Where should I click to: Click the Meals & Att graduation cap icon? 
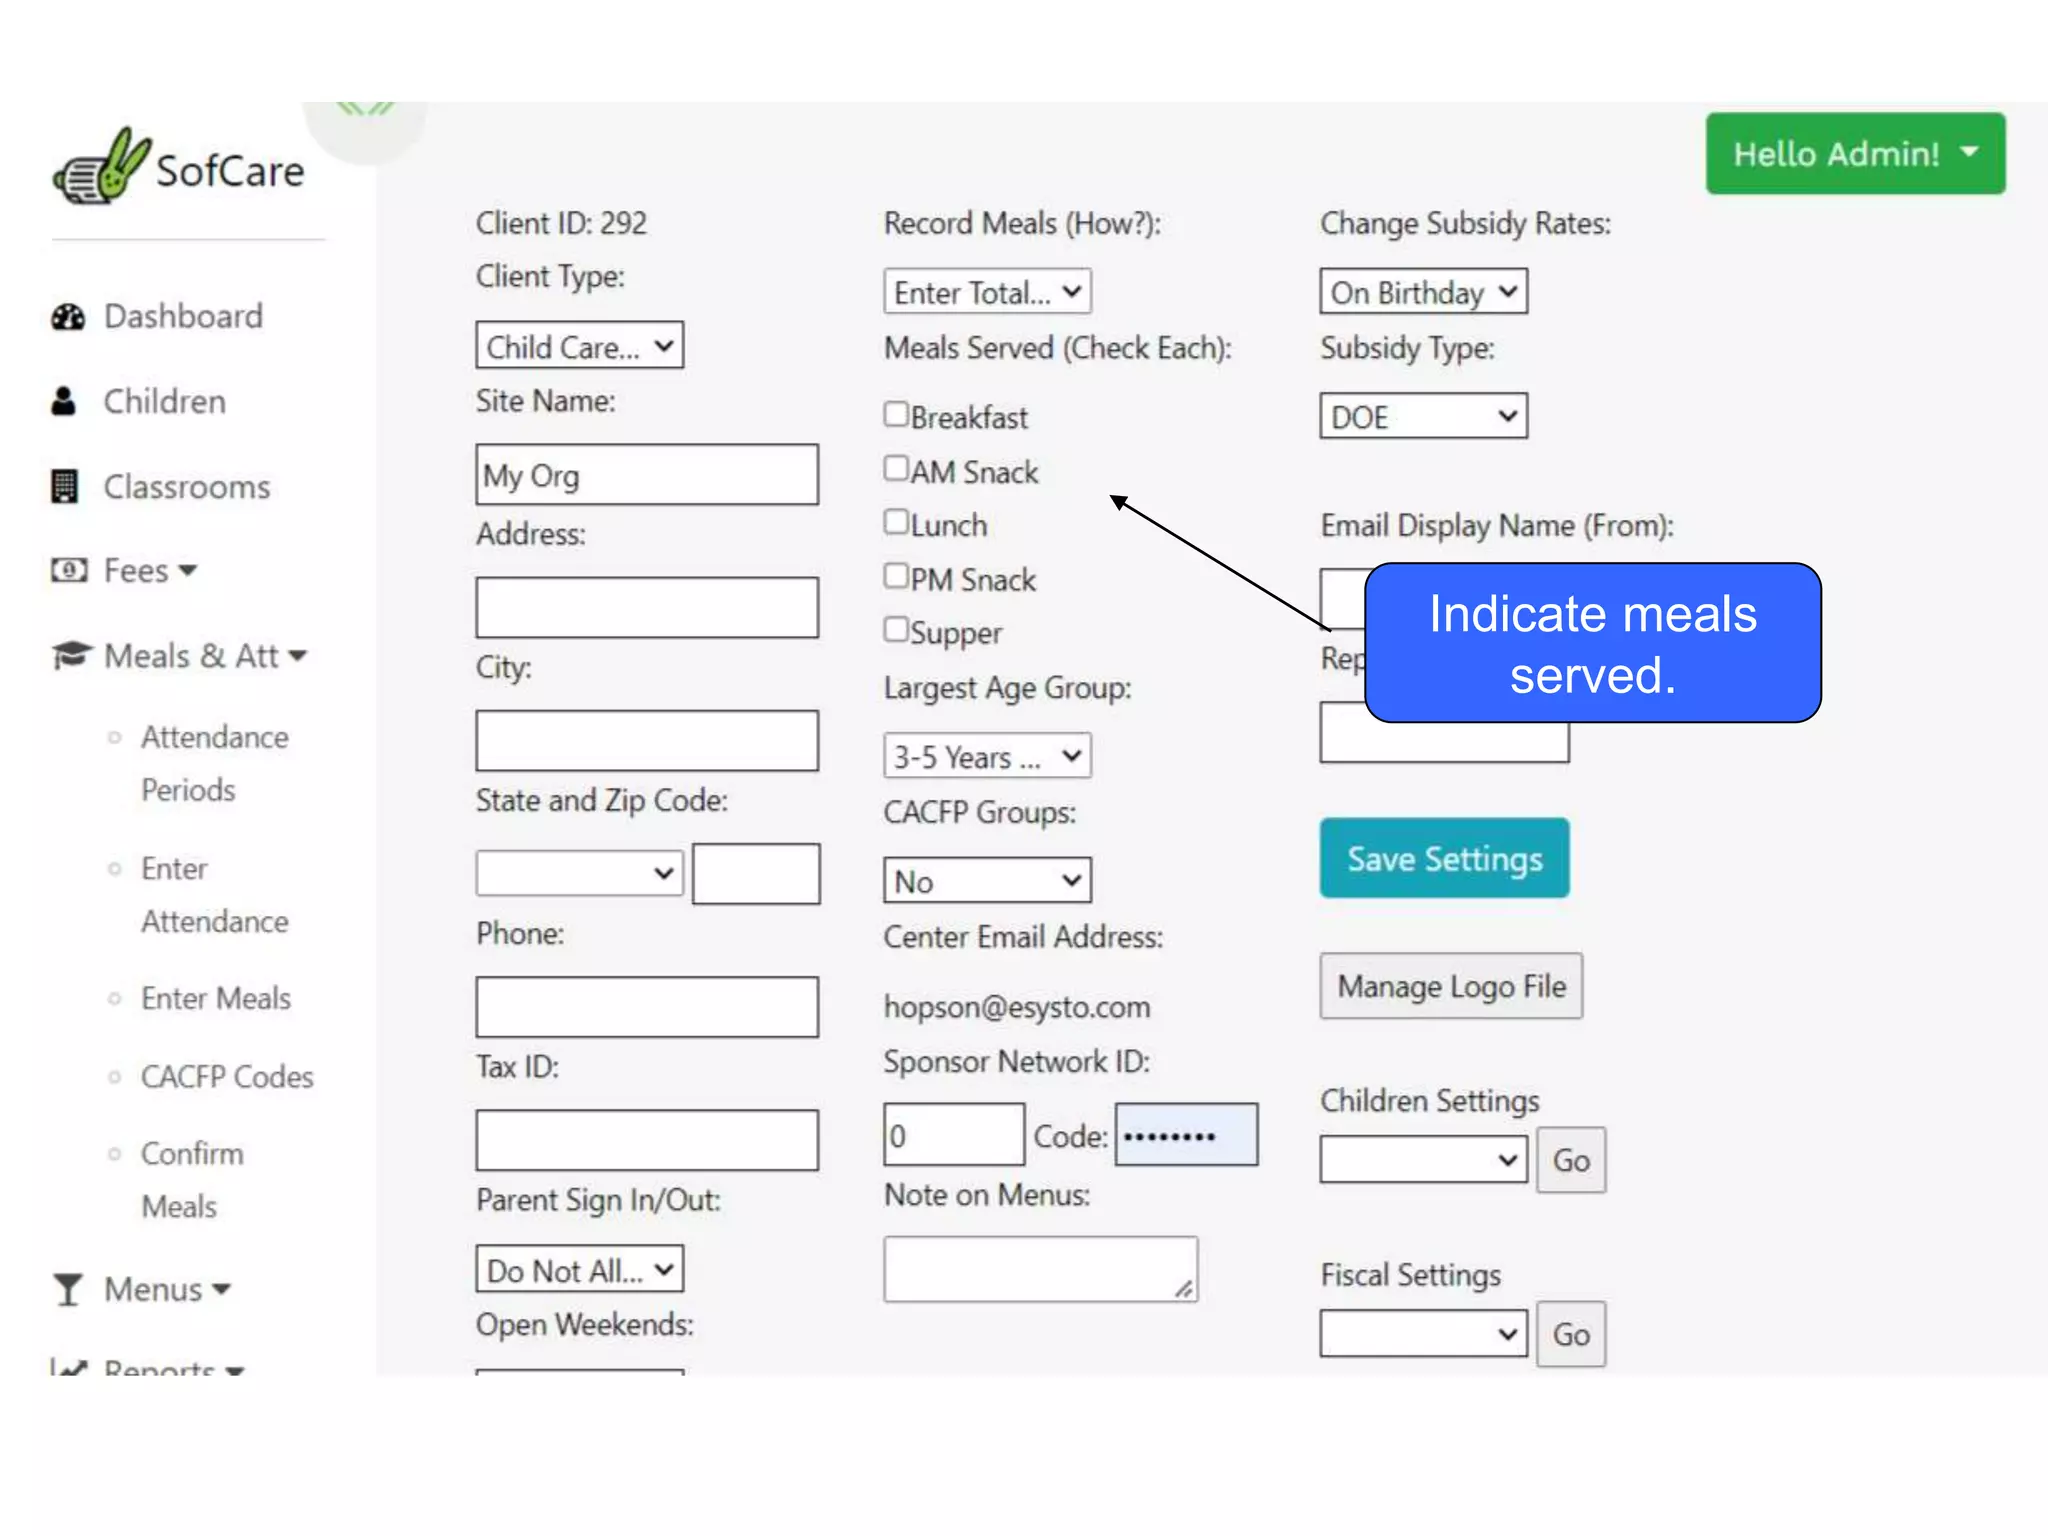tap(72, 655)
